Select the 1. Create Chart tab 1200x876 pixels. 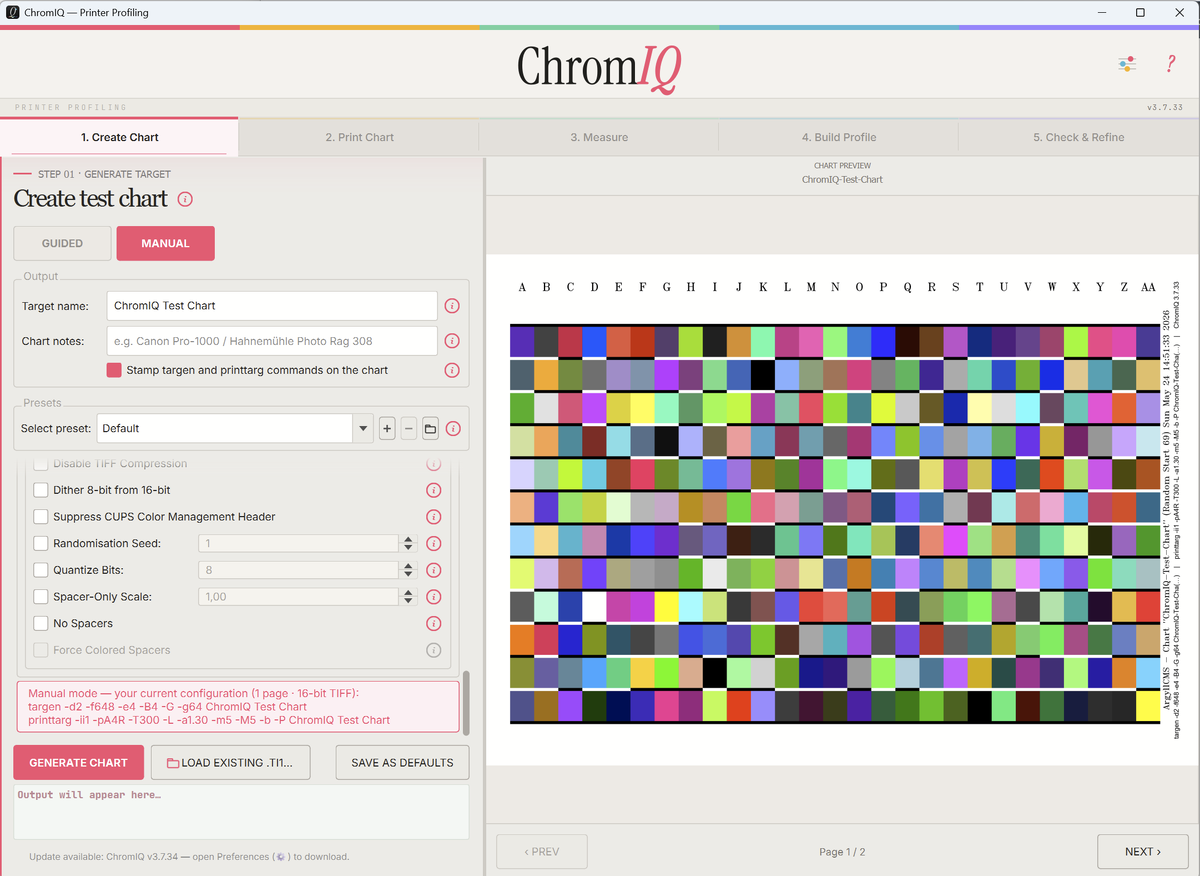120,137
